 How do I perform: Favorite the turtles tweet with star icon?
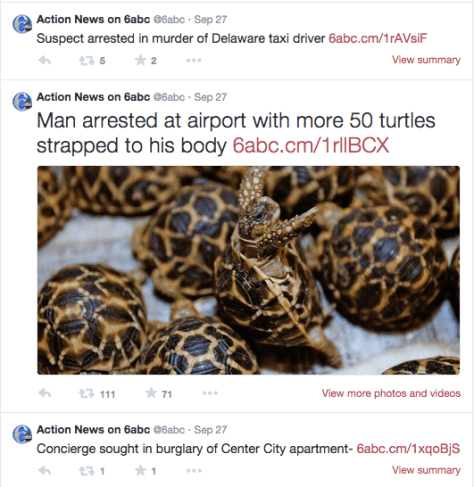coord(151,393)
